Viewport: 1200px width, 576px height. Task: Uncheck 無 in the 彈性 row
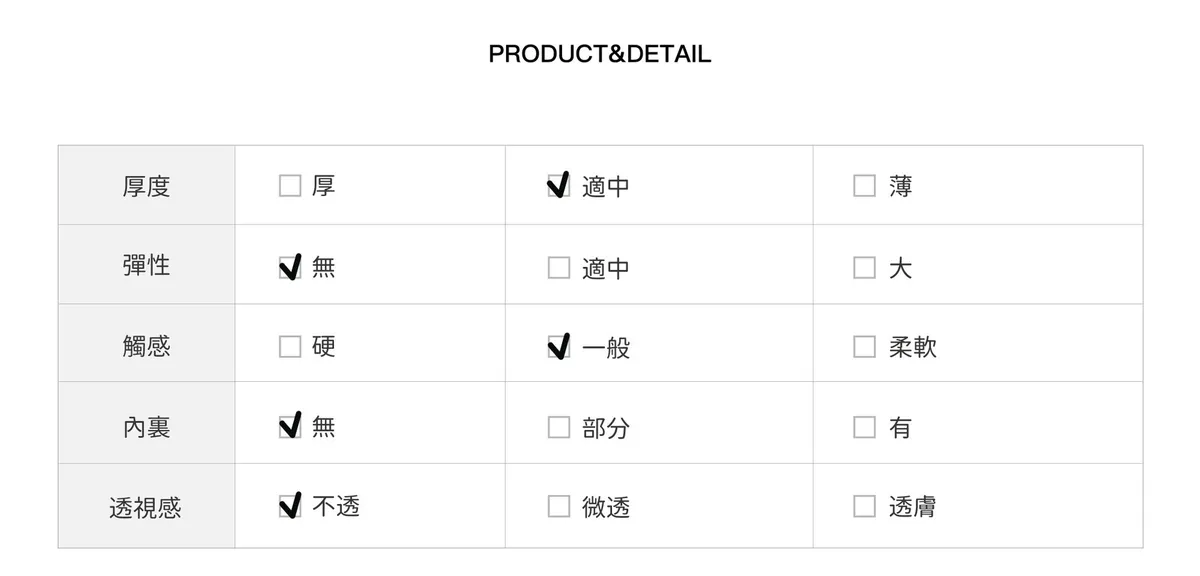tap(290, 267)
